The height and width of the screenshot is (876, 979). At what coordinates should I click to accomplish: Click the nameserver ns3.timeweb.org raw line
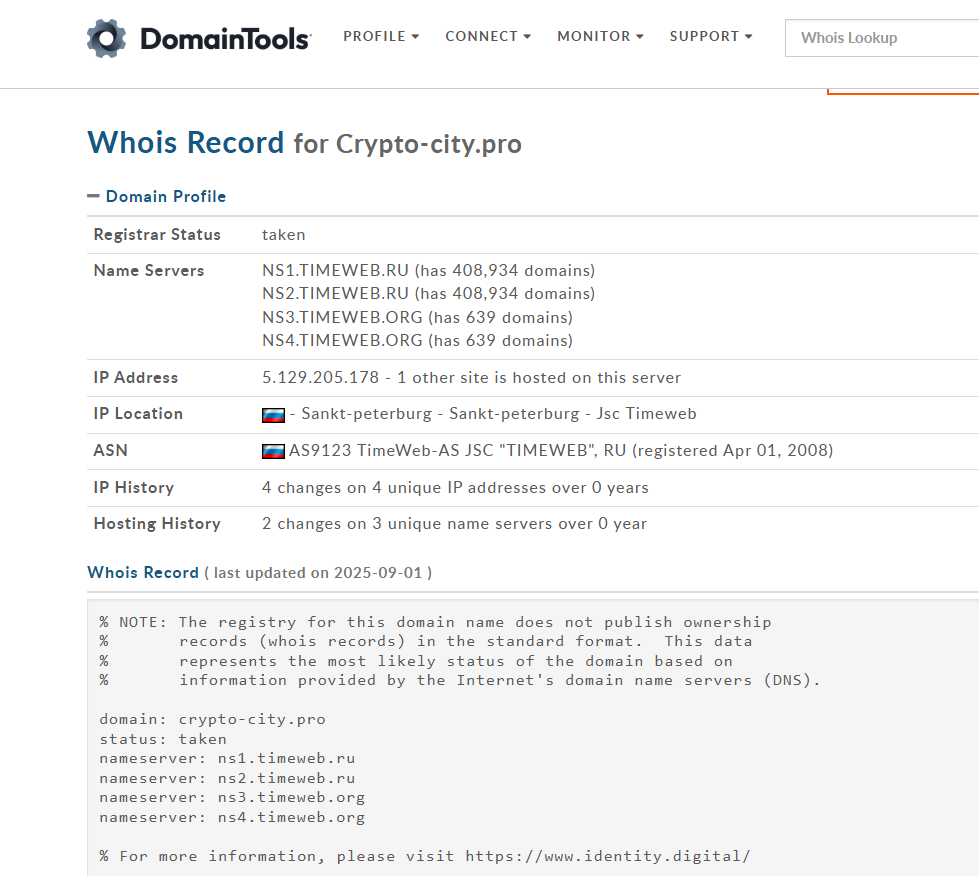232,798
